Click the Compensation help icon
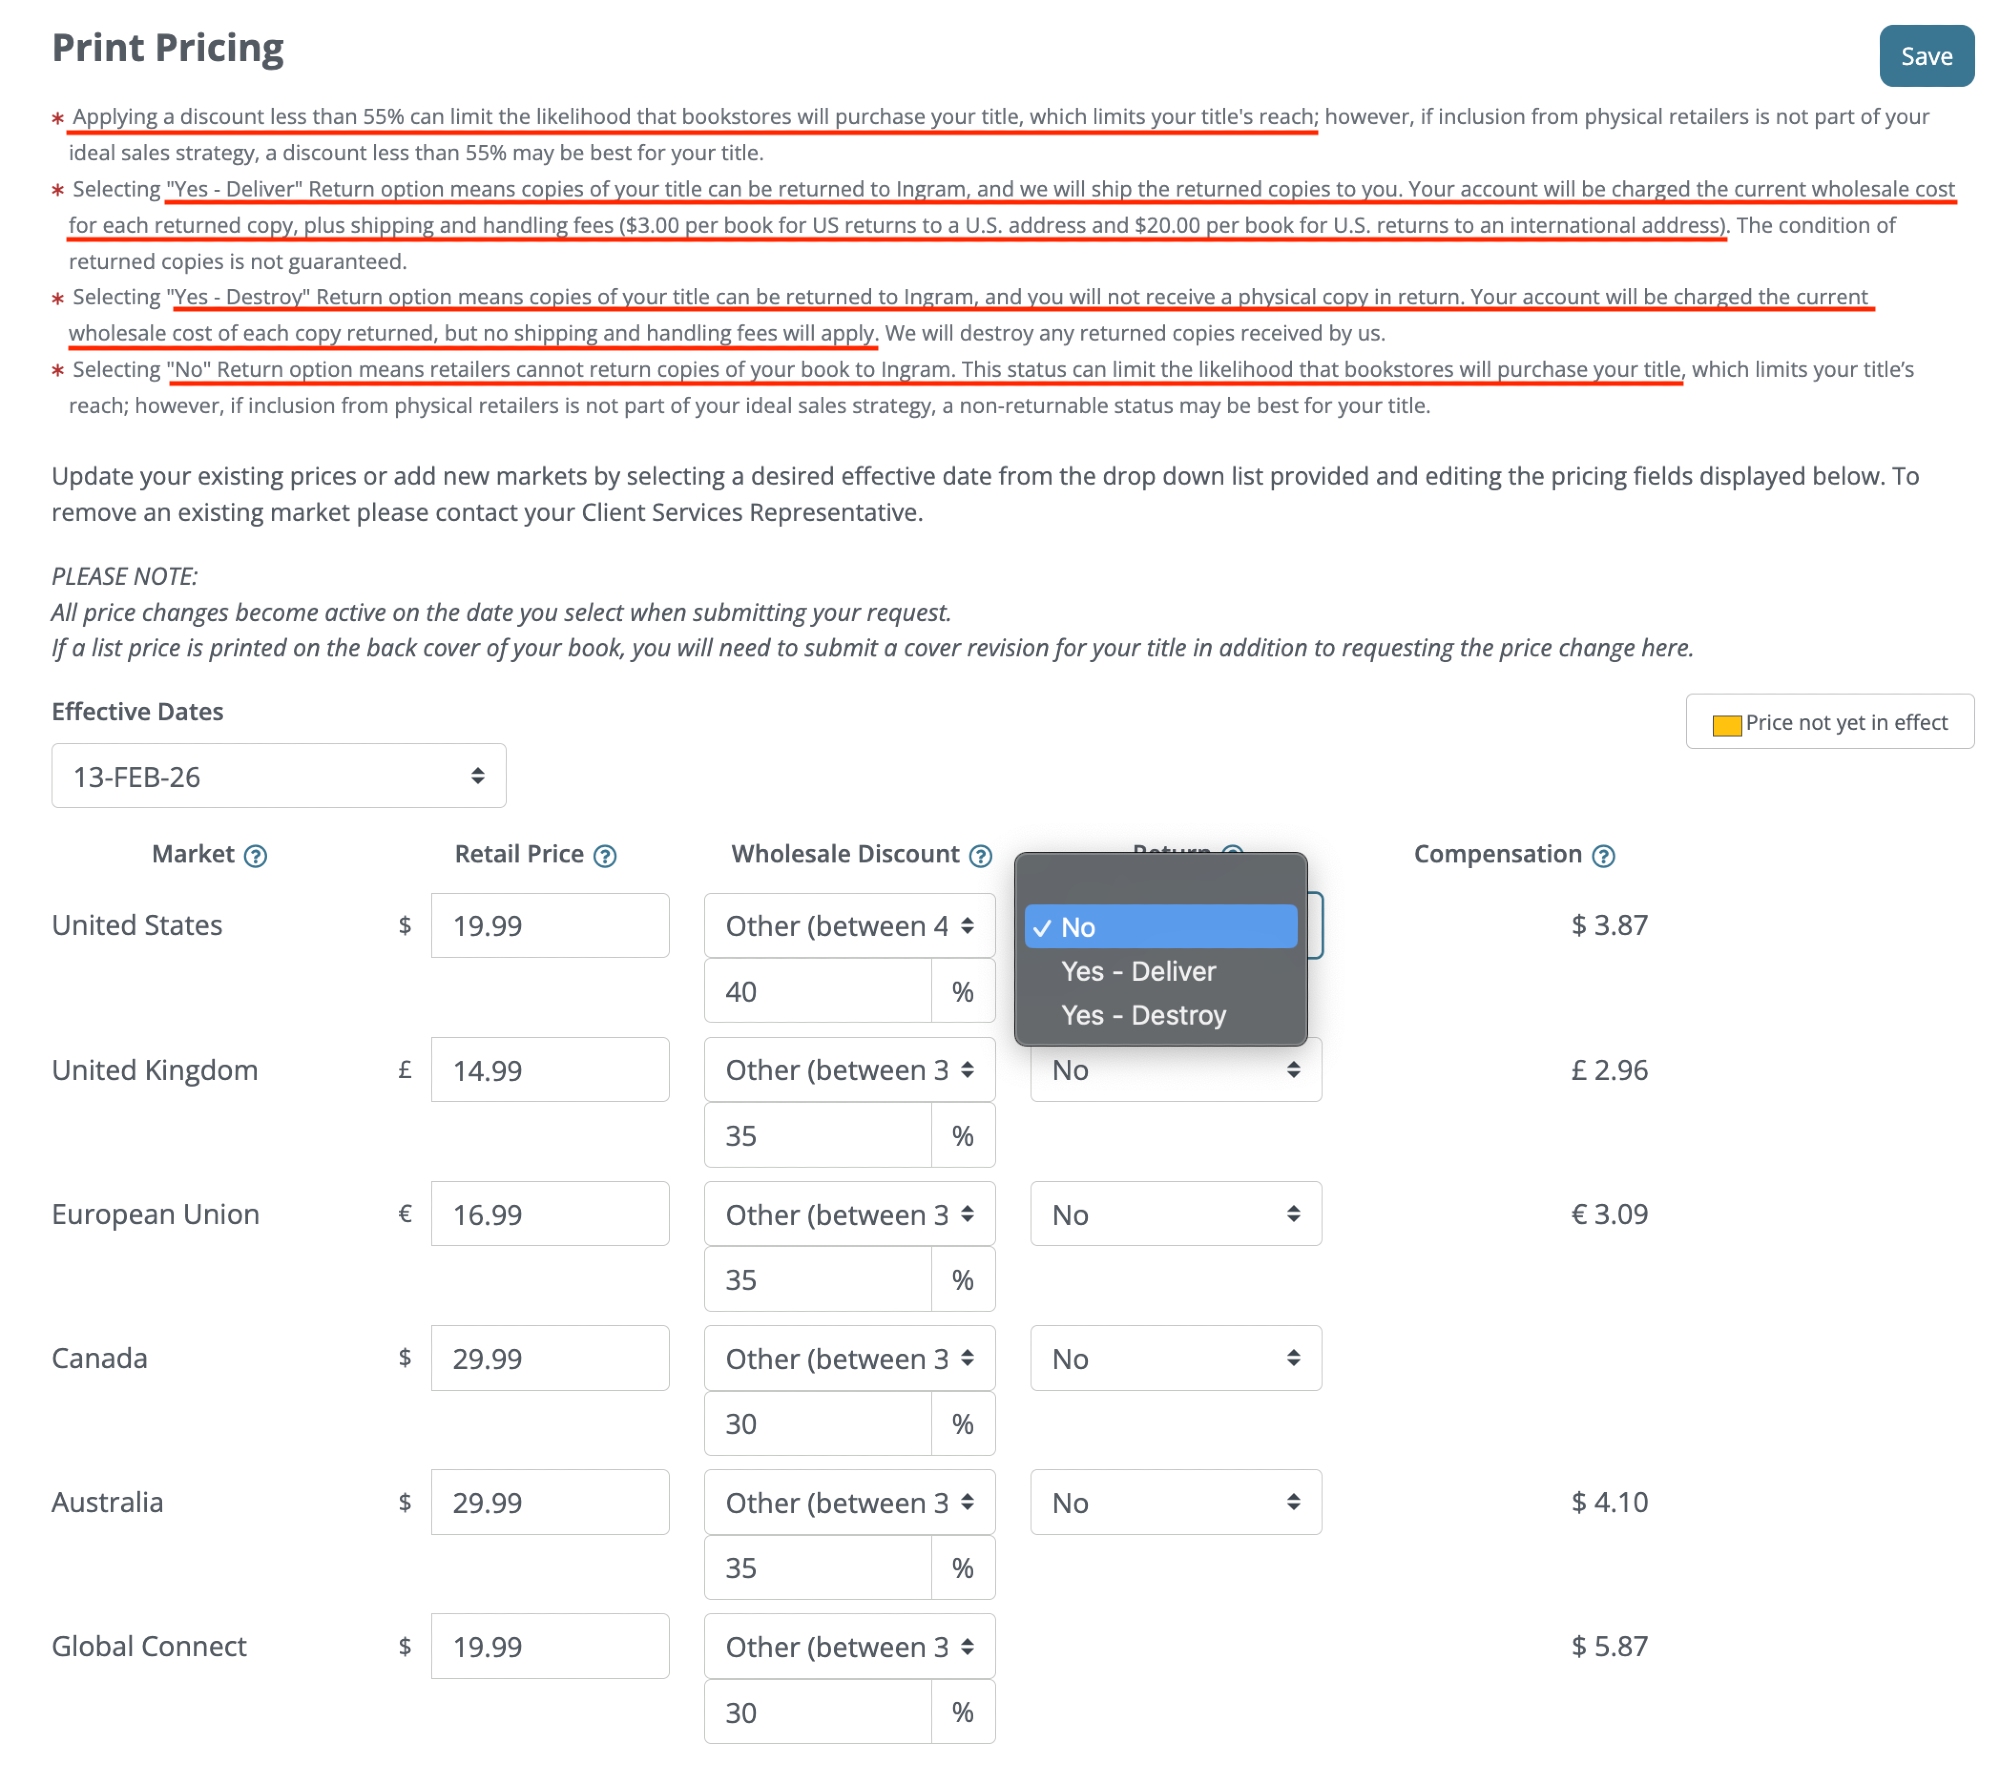Image resolution: width=2000 pixels, height=1784 pixels. point(1603,856)
